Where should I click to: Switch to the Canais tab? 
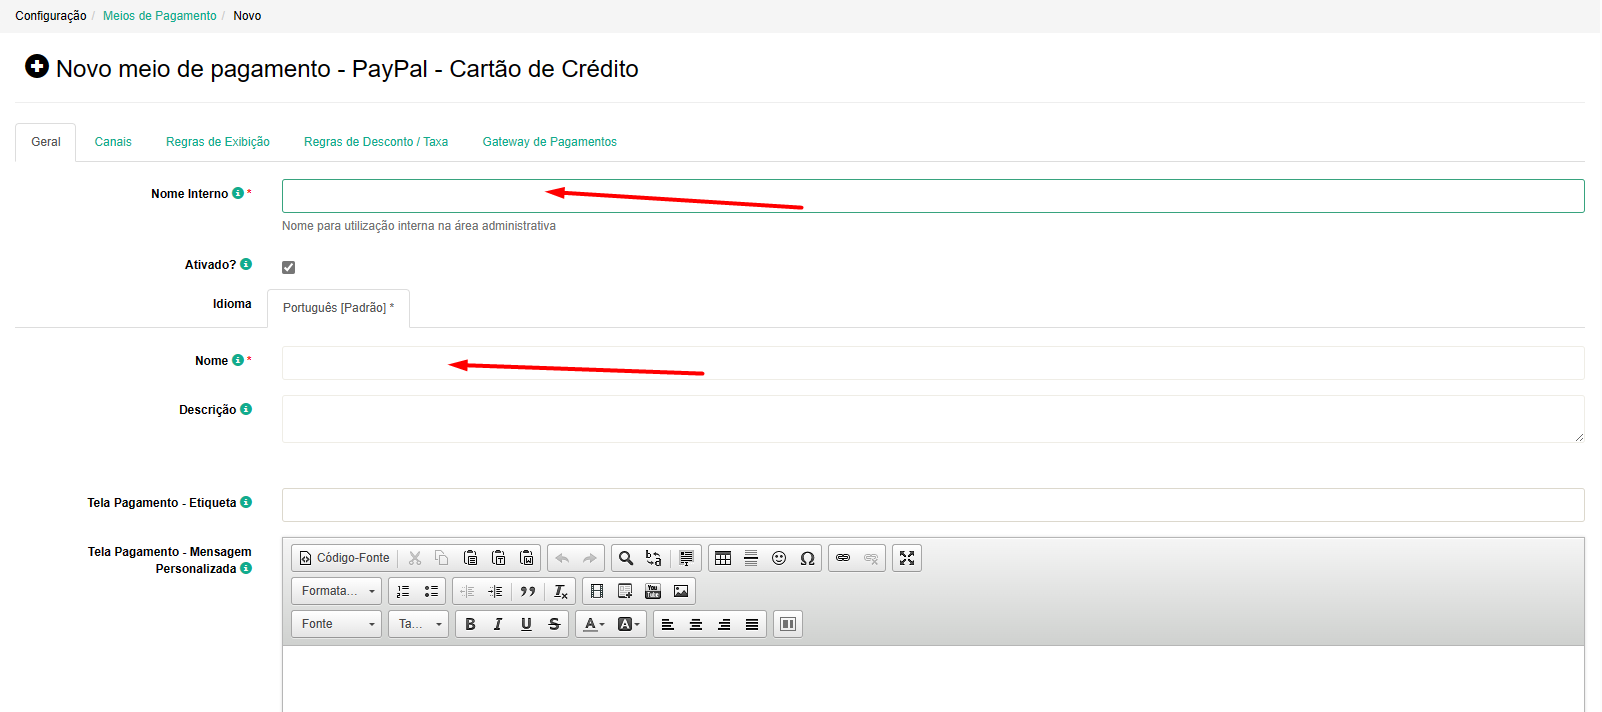113,142
